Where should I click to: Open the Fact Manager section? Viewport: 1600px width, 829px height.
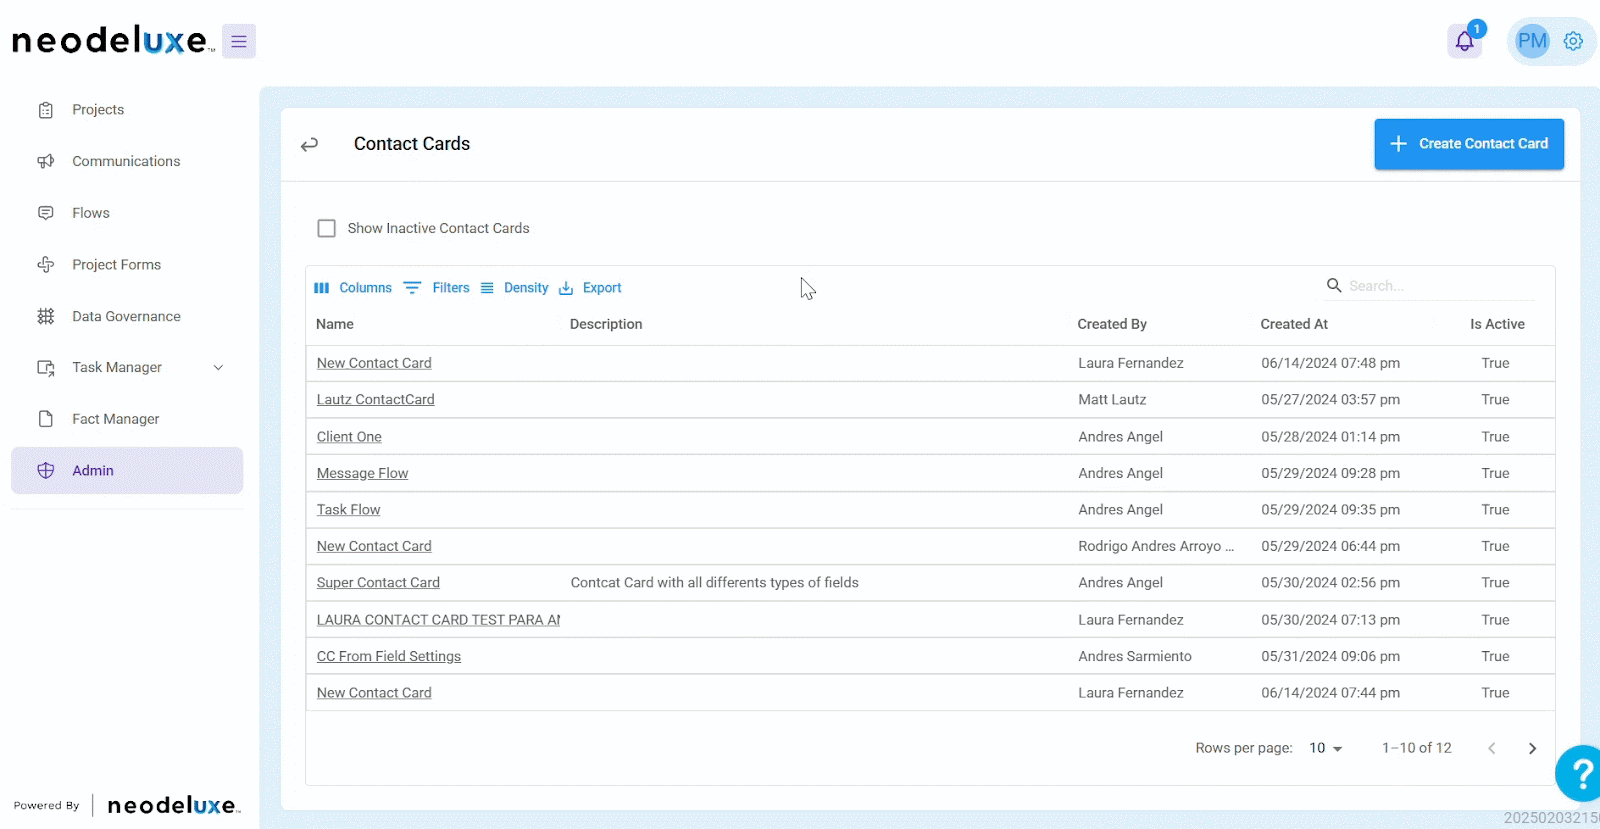pos(115,419)
